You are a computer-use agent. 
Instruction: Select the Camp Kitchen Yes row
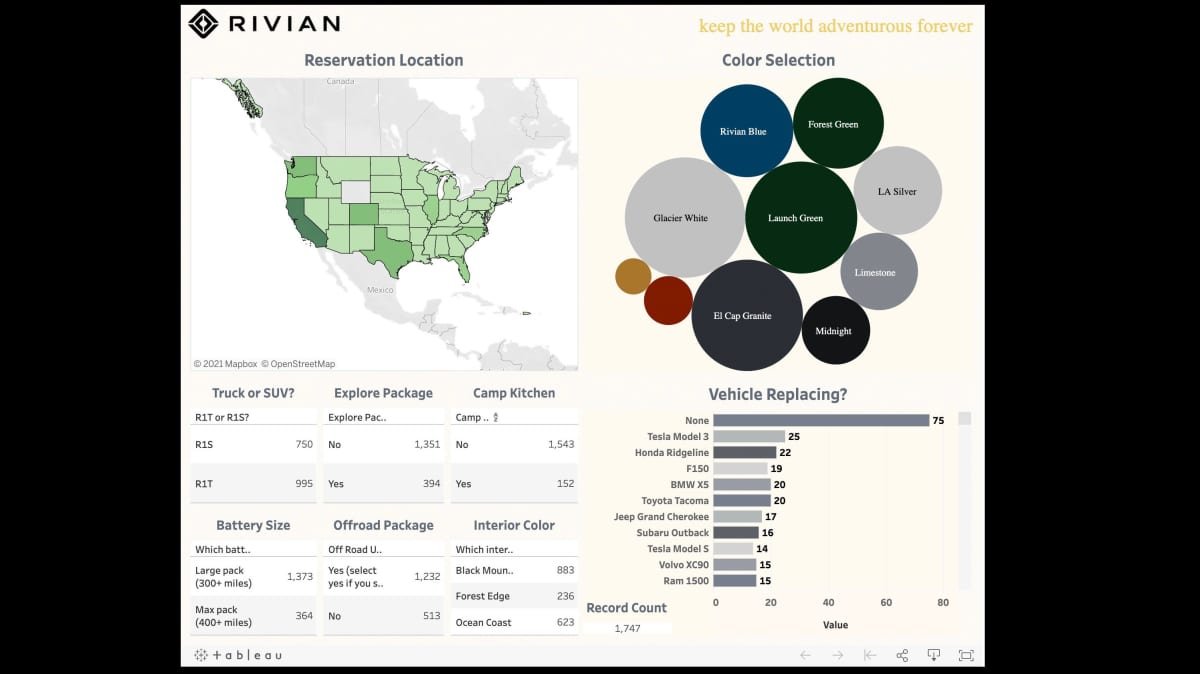point(514,483)
